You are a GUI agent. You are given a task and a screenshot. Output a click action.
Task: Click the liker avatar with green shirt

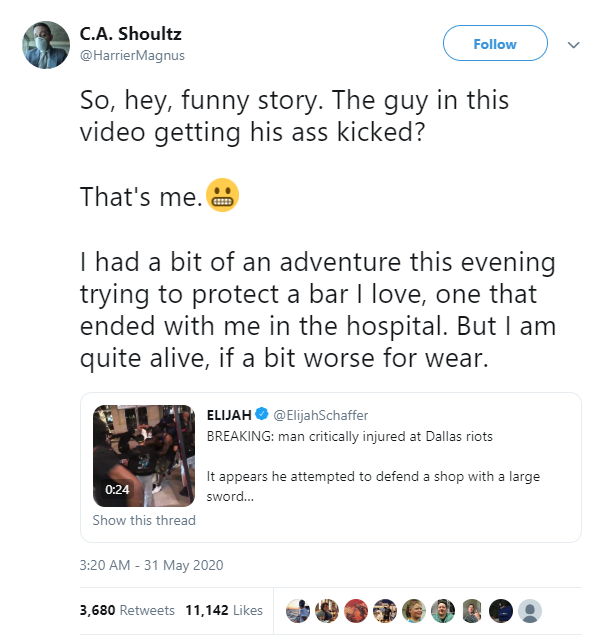click(443, 611)
